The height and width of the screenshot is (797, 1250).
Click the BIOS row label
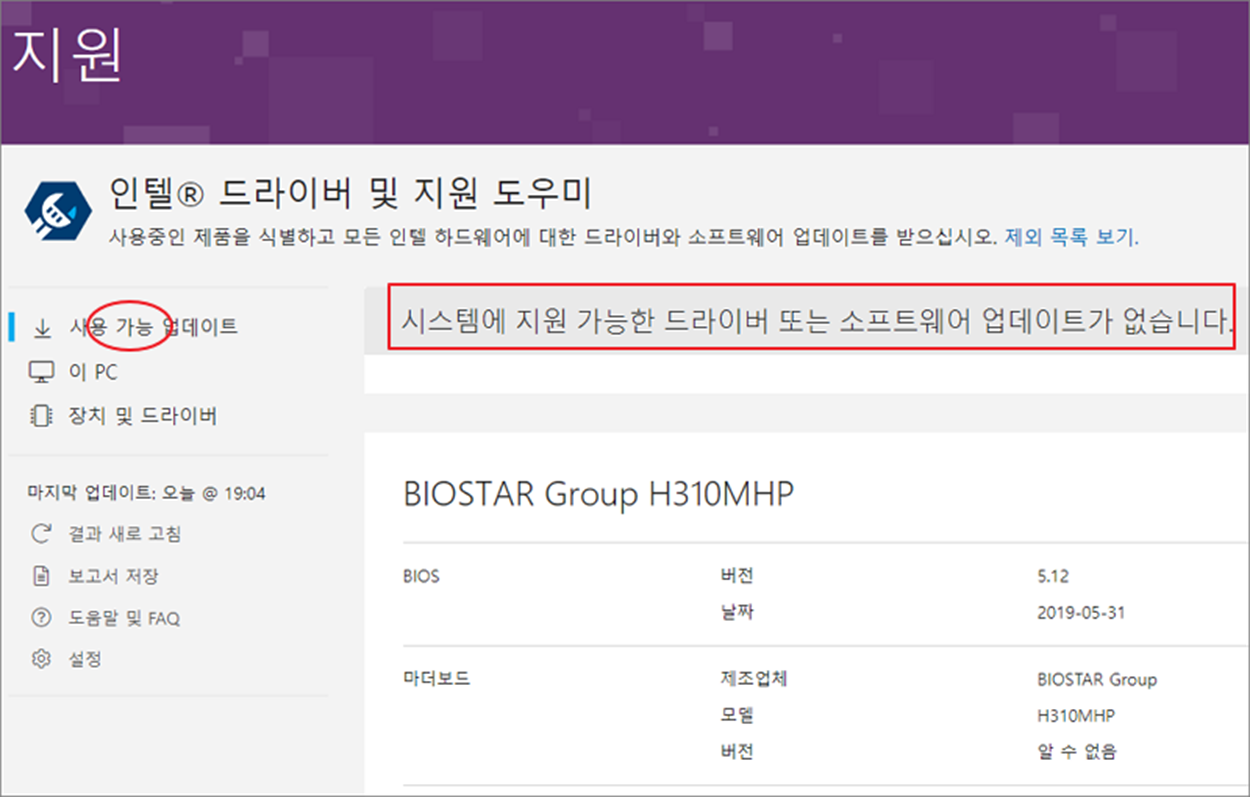pos(421,577)
